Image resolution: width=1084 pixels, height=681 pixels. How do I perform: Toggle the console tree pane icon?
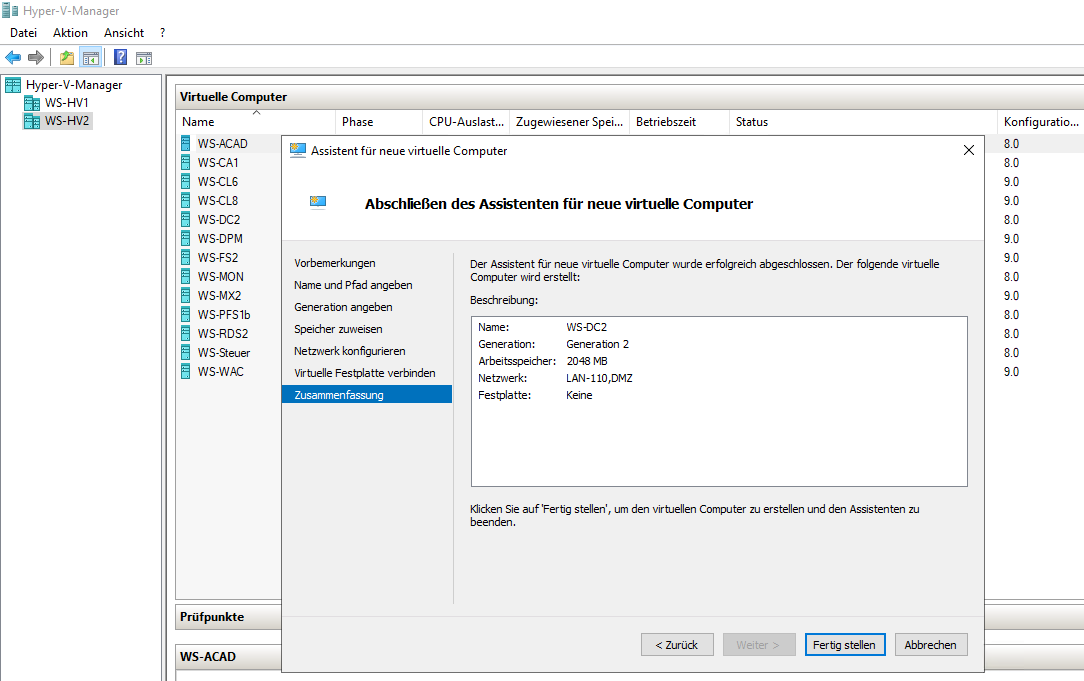tap(91, 57)
